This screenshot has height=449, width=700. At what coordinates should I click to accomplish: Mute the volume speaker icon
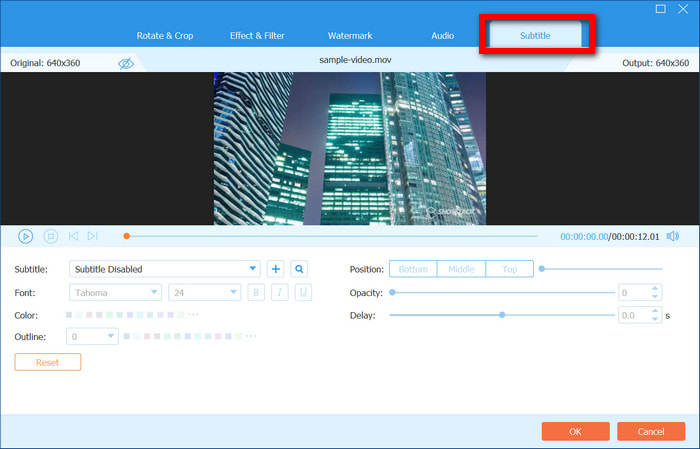(673, 236)
